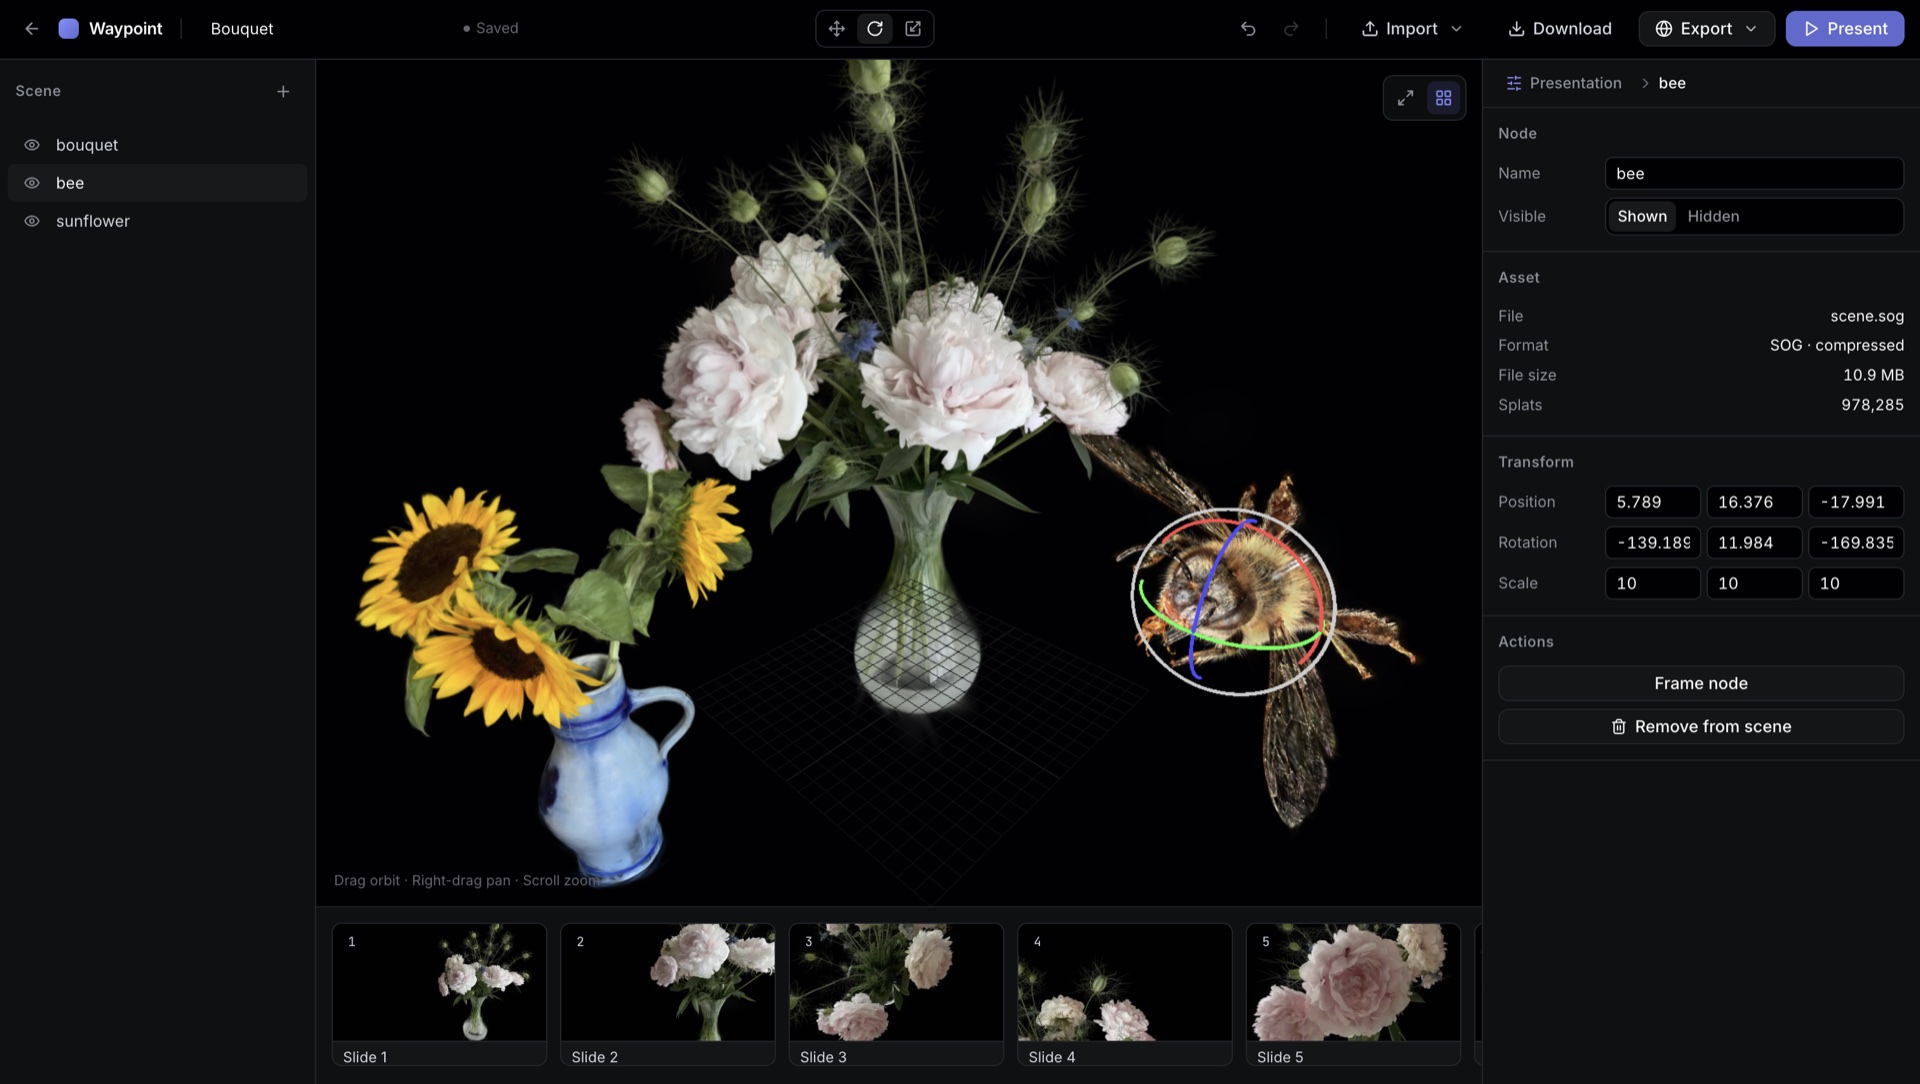
Task: Click the redo arrow icon
Action: pyautogui.click(x=1291, y=29)
